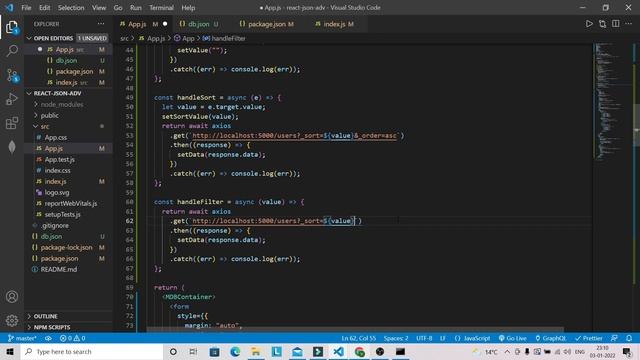Open Explorer Views and More Actions ellipsis
Screen dimensions: 640x360
pyautogui.click(x=101, y=24)
